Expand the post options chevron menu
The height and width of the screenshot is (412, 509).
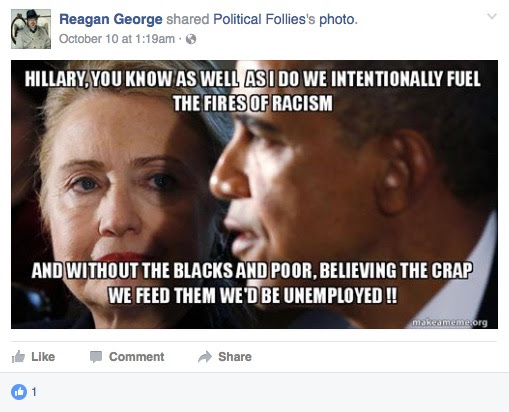tap(492, 16)
